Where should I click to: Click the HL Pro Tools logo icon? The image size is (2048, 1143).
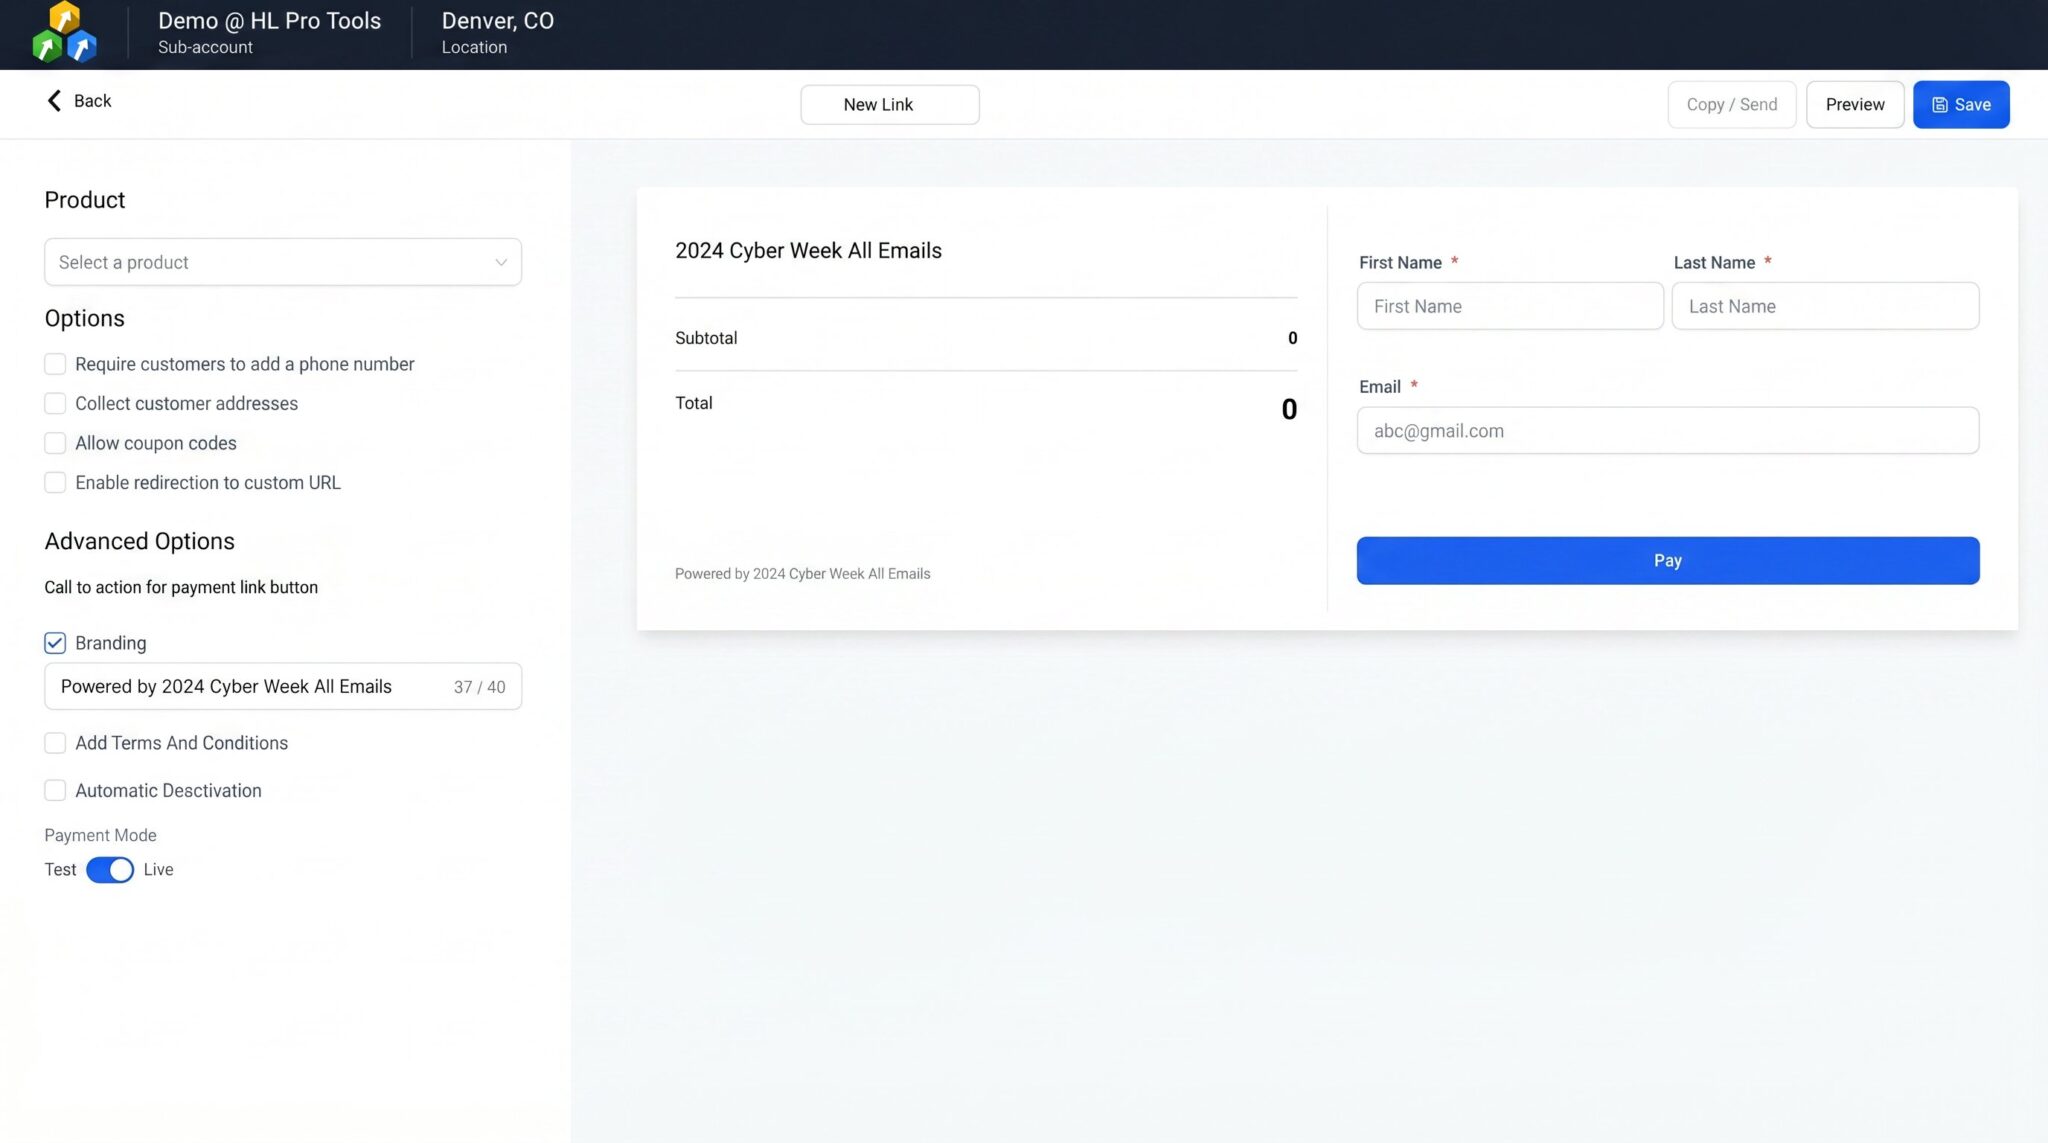tap(64, 32)
